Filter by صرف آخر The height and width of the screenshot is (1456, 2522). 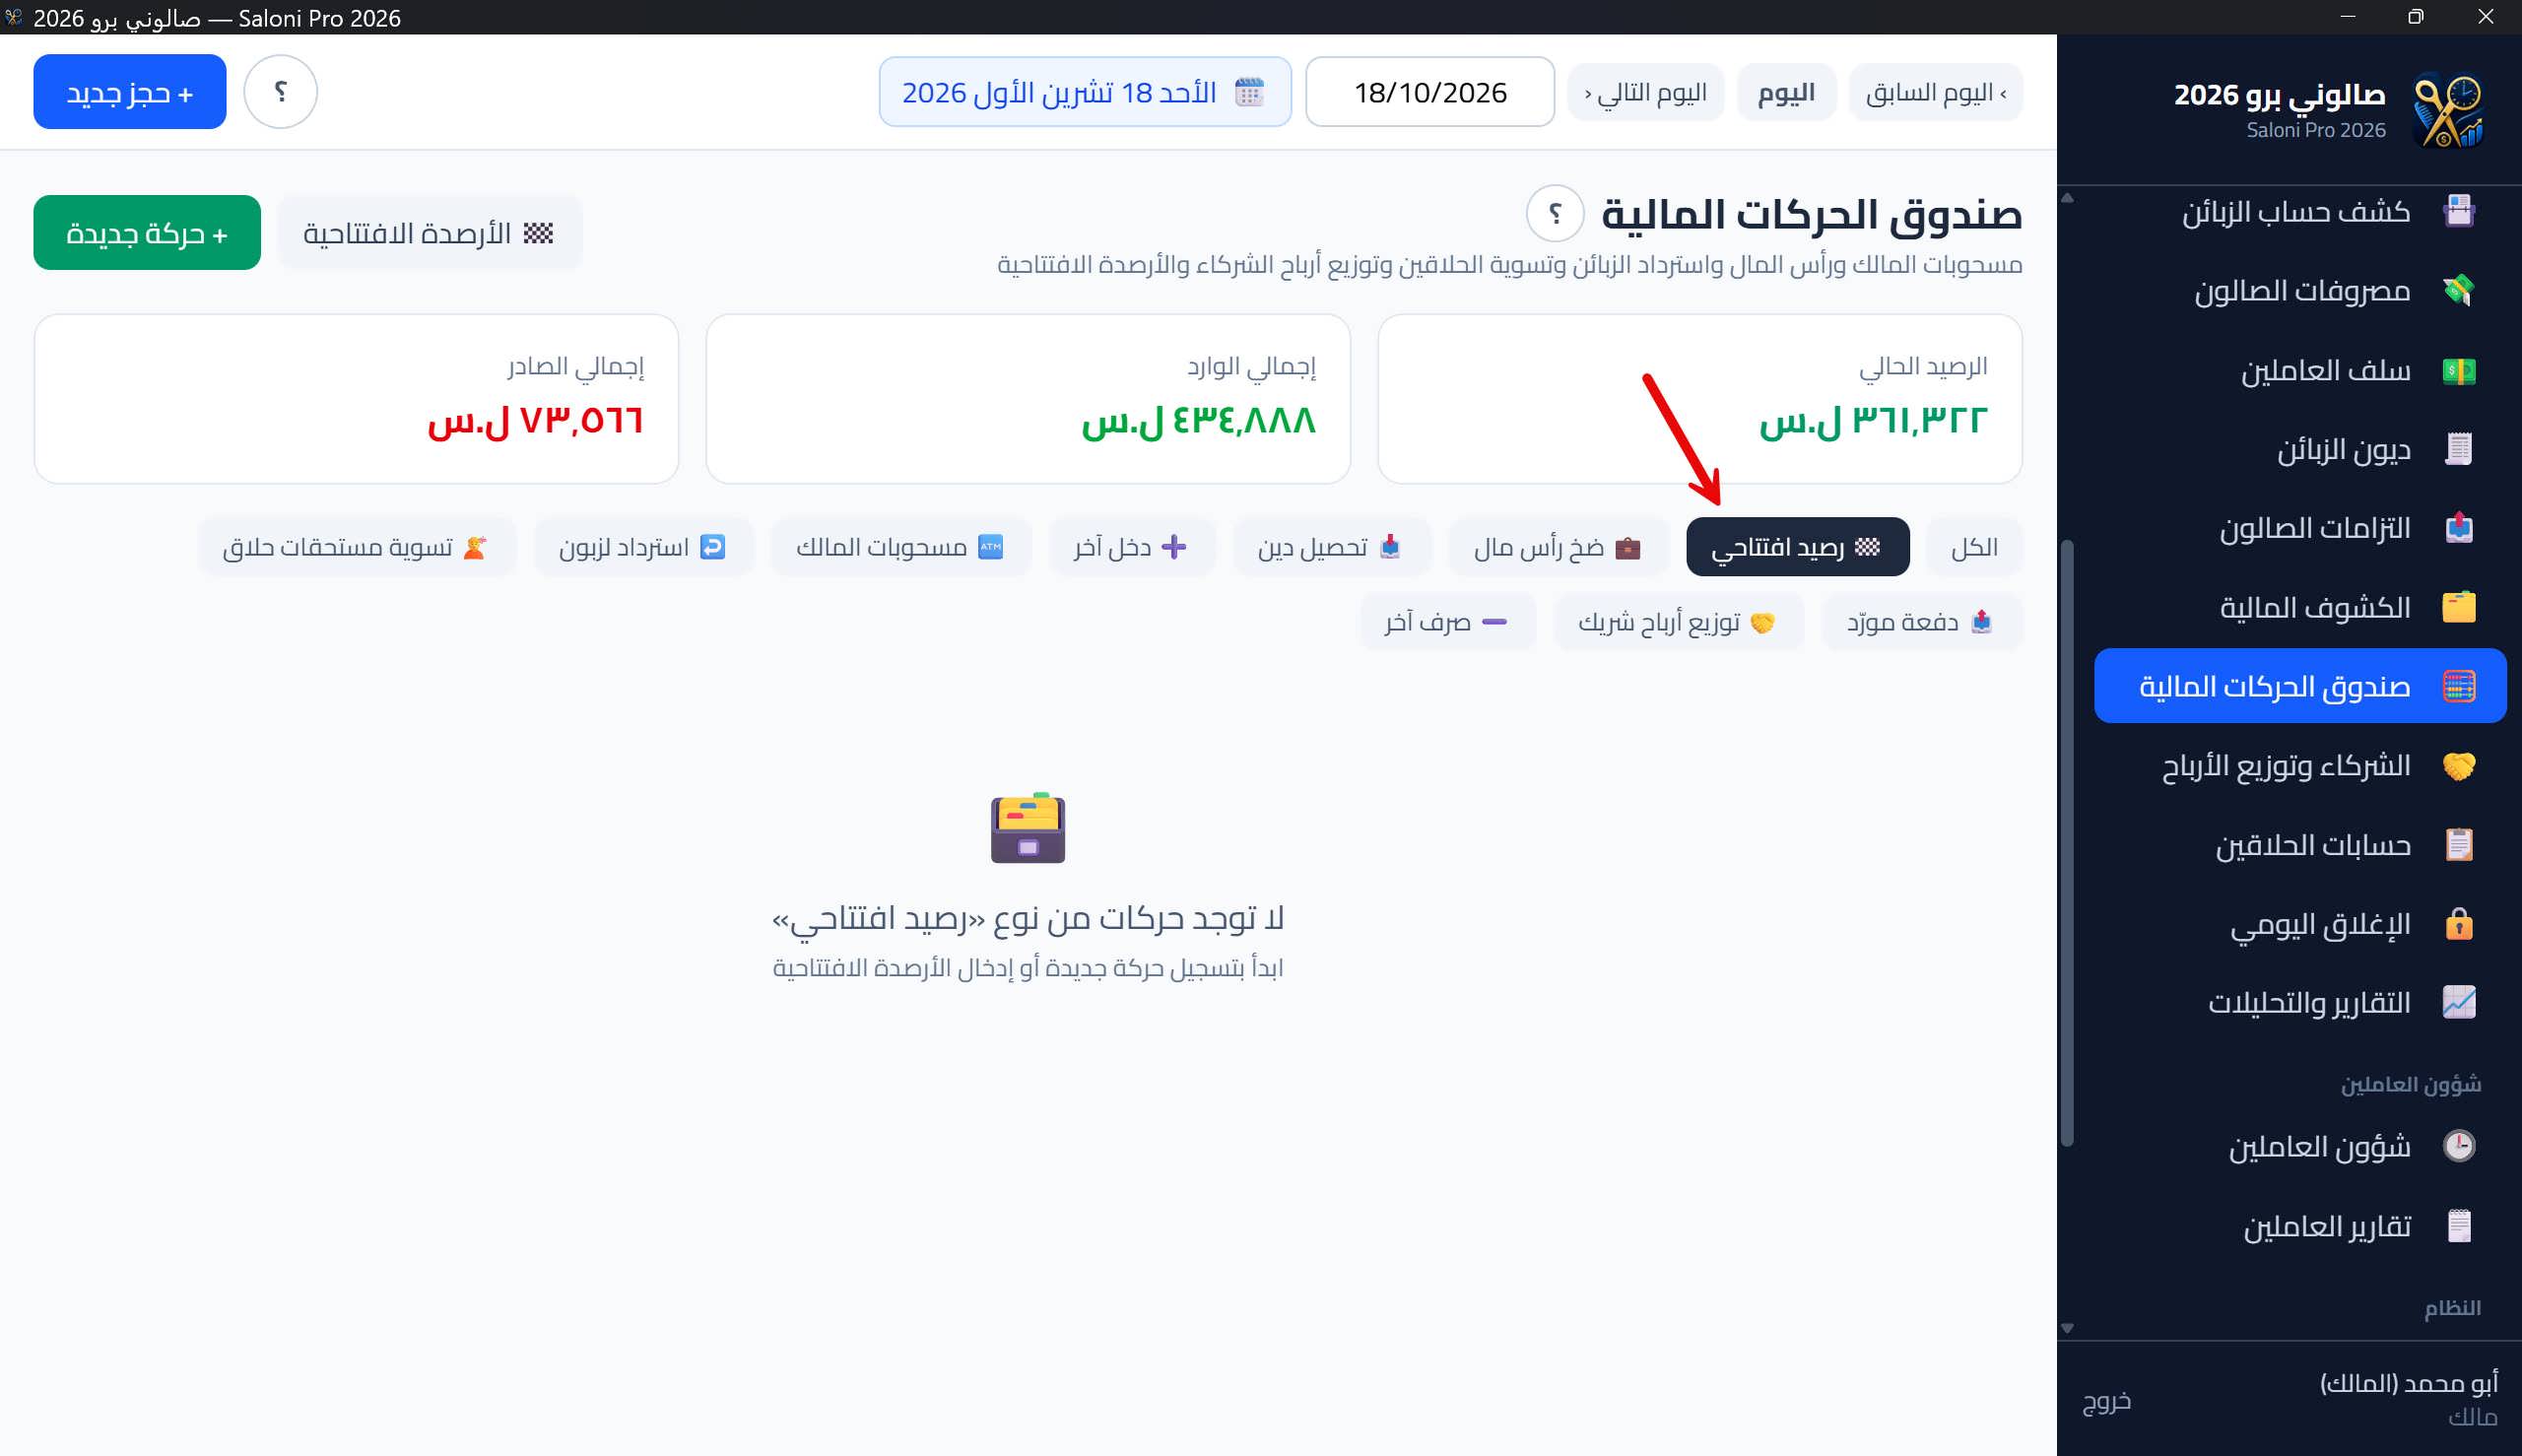click(x=1447, y=622)
